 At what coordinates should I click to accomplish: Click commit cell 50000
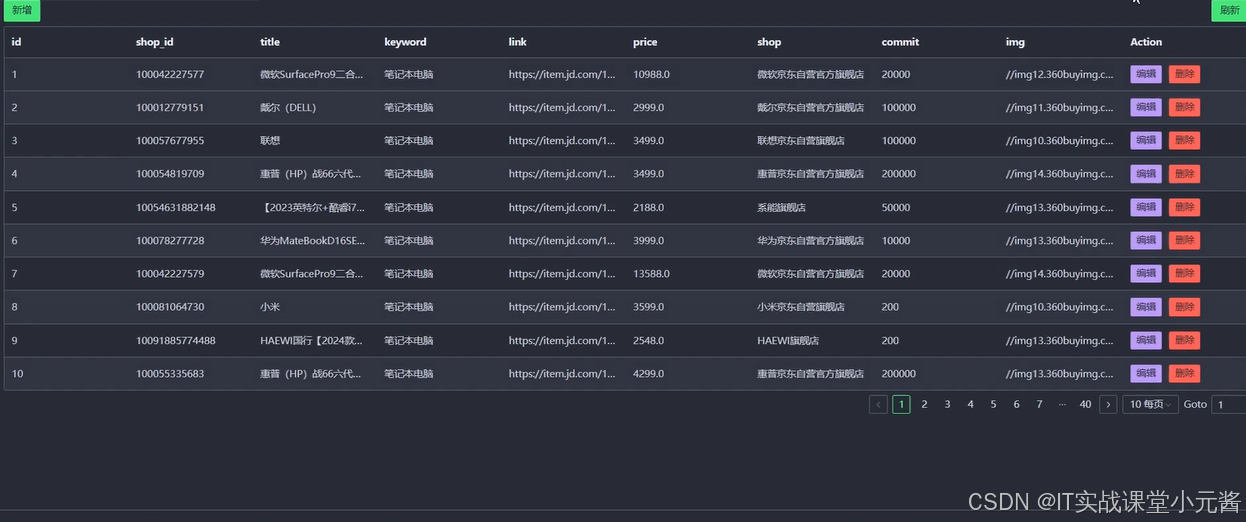pos(896,207)
